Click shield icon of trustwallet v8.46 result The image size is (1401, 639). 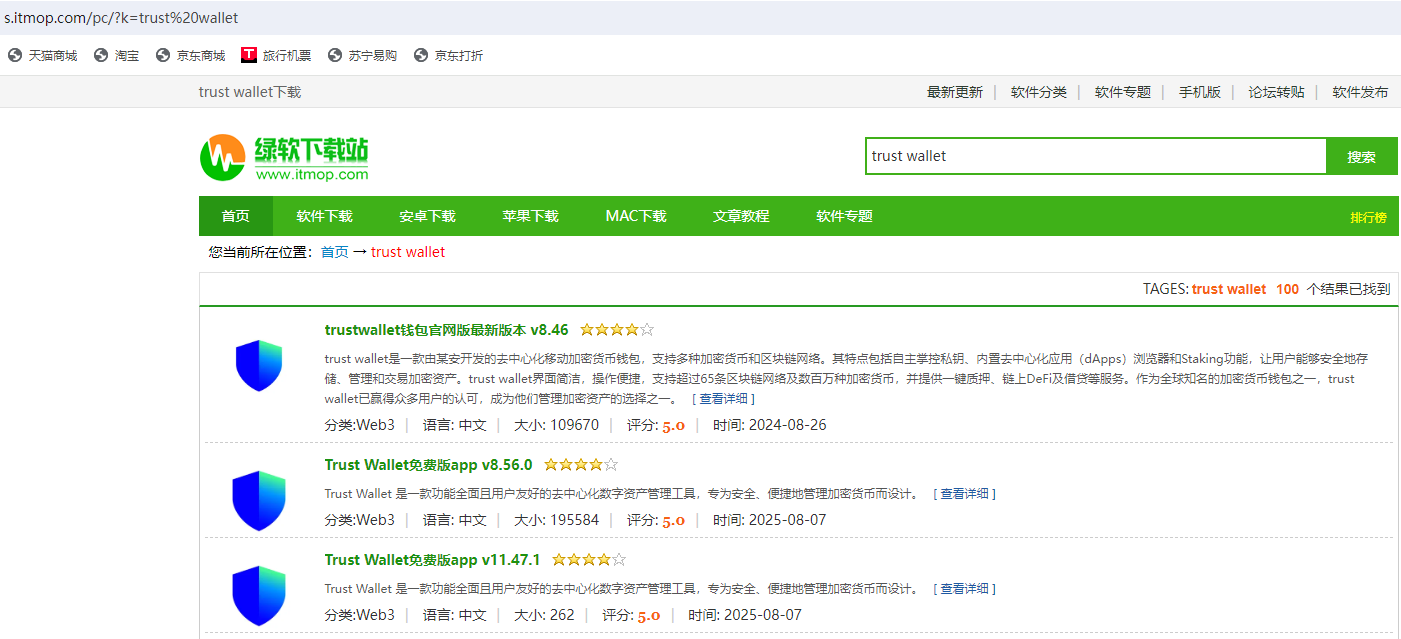259,366
